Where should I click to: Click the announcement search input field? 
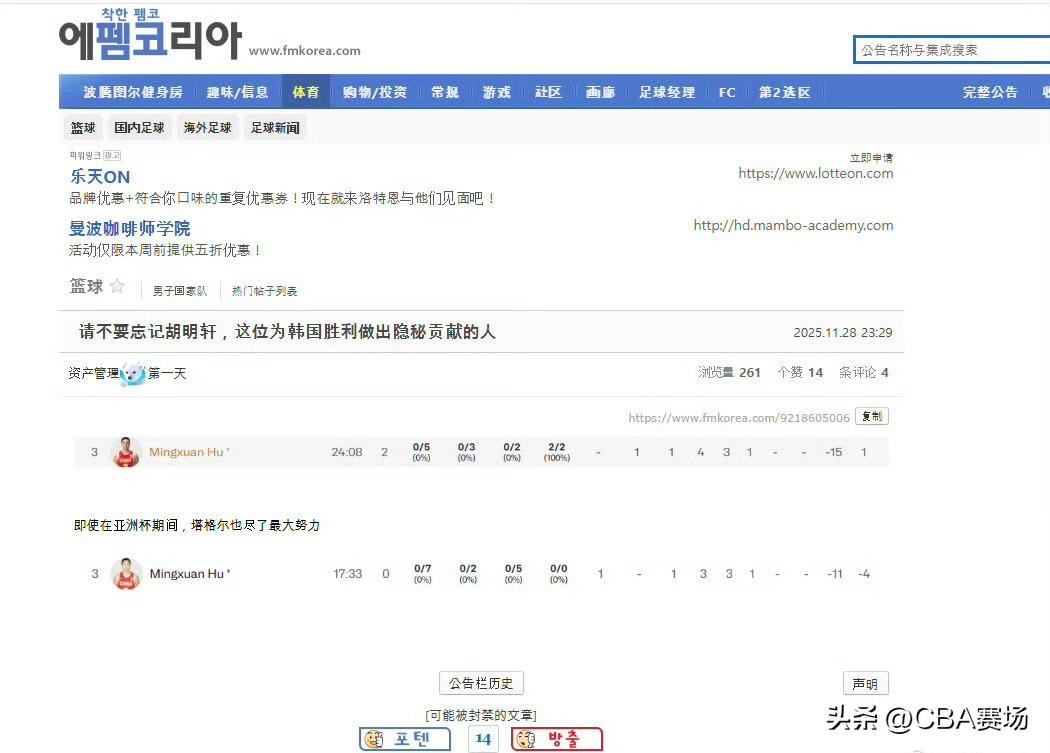click(950, 49)
